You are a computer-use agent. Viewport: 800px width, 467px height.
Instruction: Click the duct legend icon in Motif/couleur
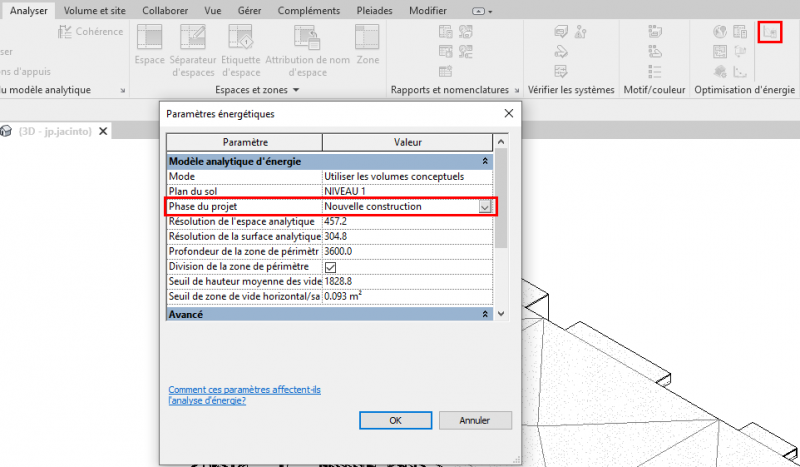pos(655,32)
